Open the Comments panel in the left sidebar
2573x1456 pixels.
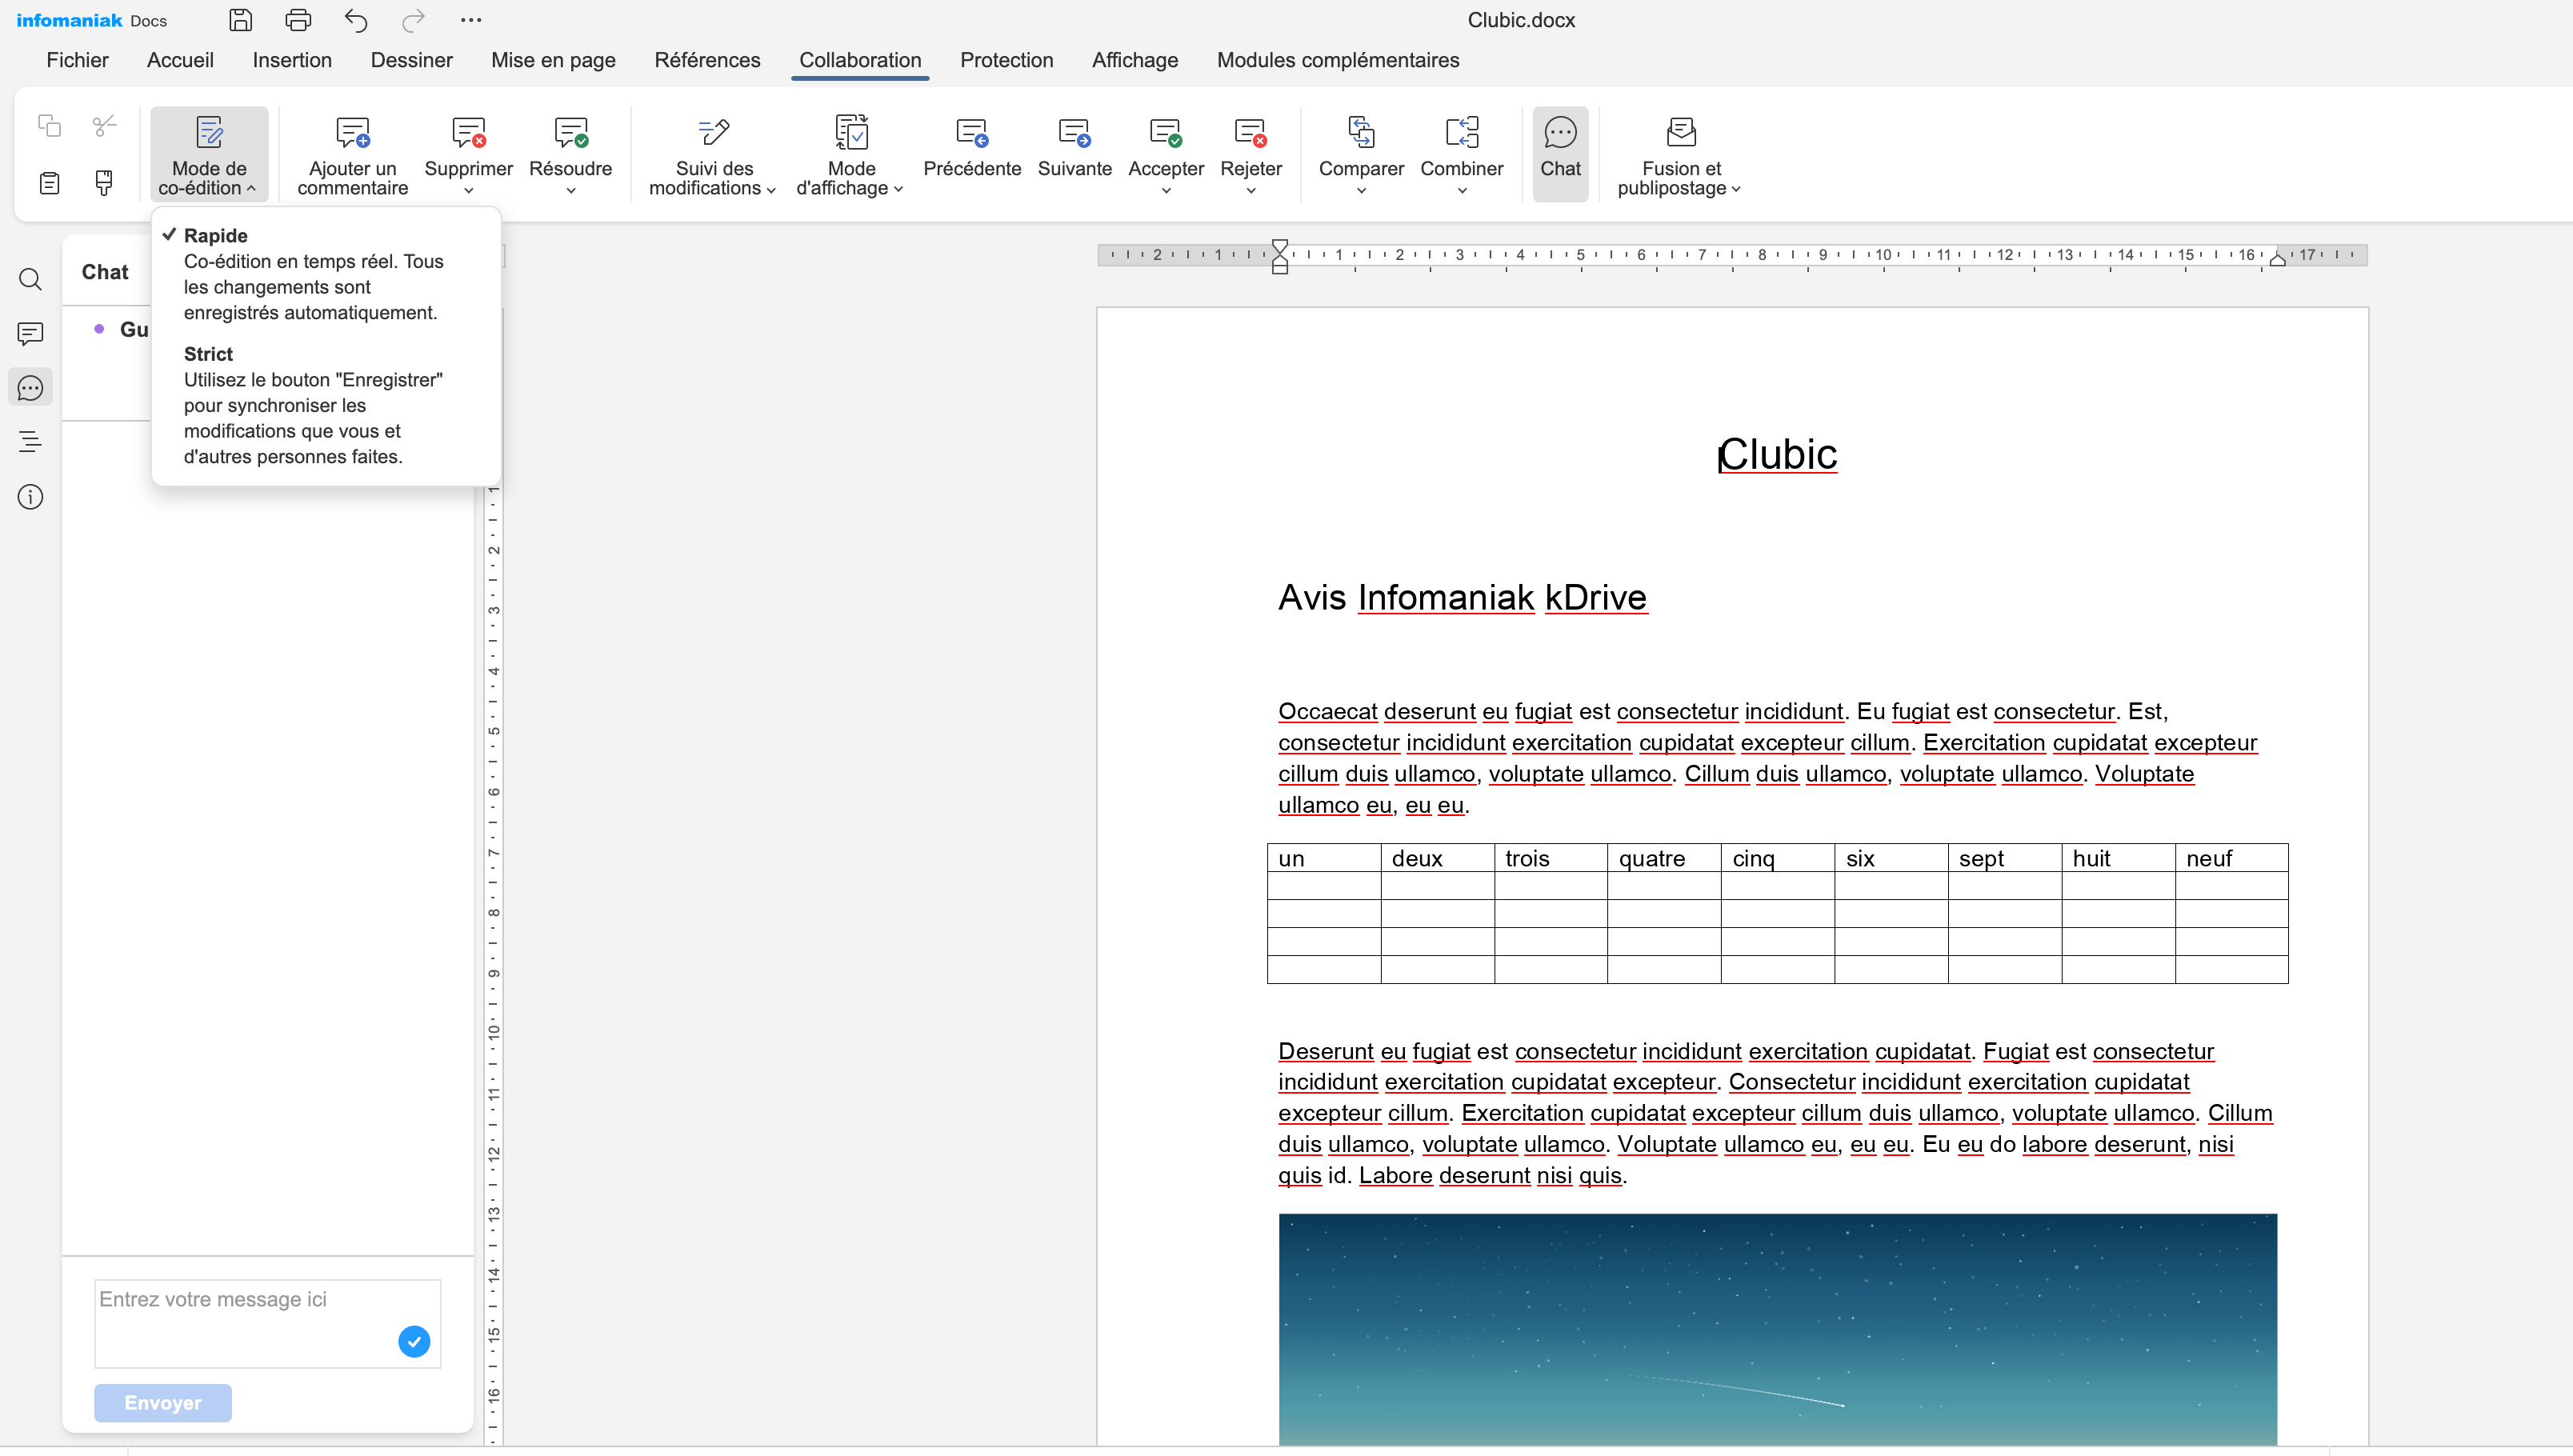(x=31, y=333)
